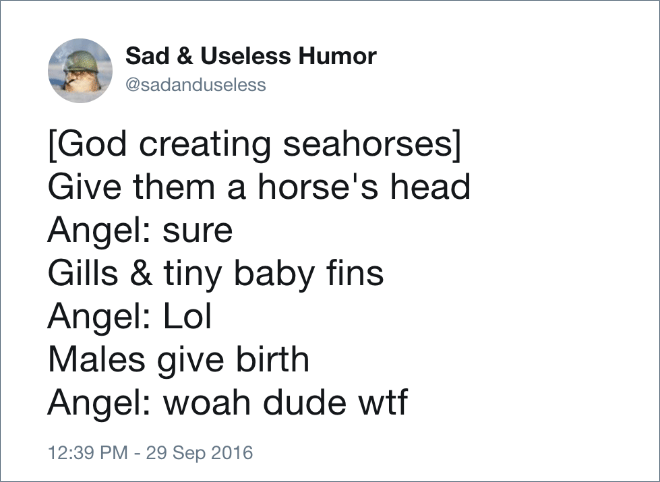Viewport: 660px width, 482px height.
Task: Select the '[God creating seahorses]' line
Action: coord(255,144)
